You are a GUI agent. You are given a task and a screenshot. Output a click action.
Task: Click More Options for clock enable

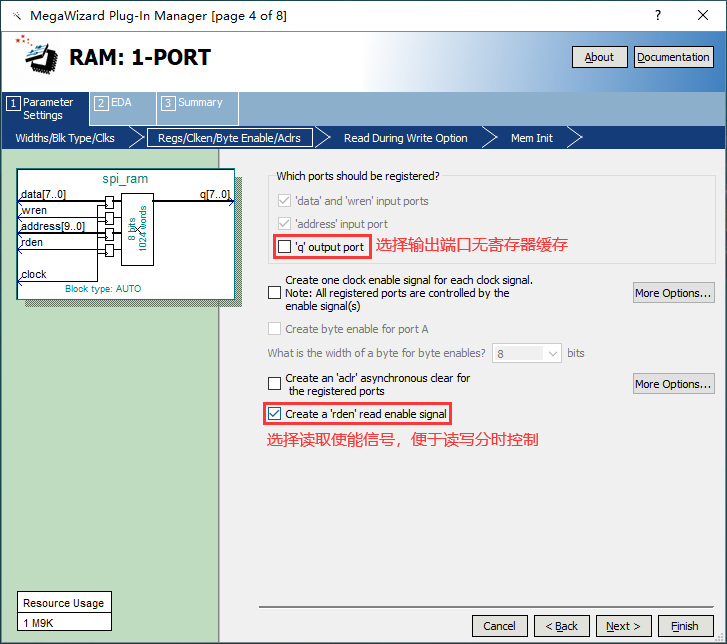coord(673,293)
